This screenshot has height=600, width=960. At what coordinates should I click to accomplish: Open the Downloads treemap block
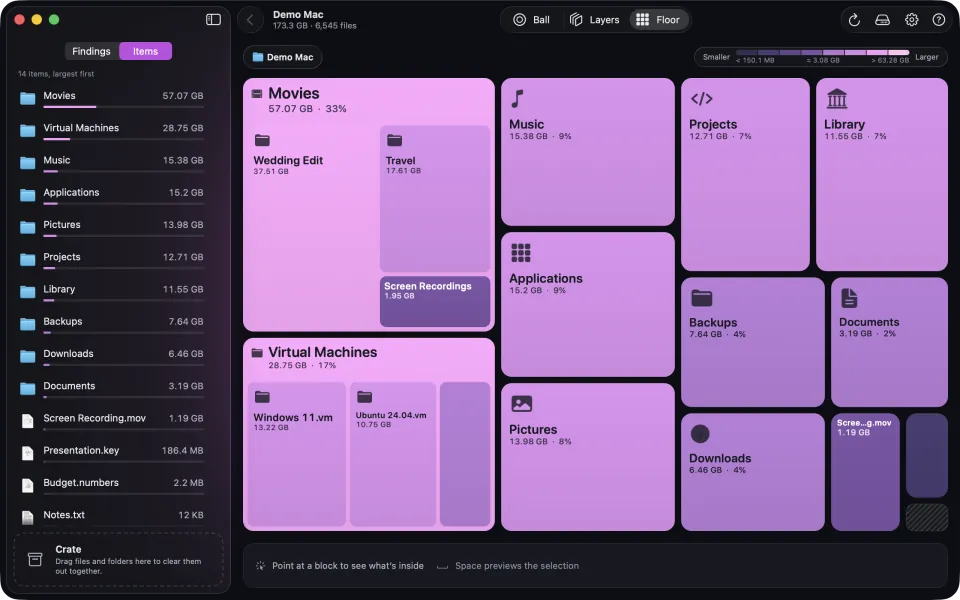(x=752, y=472)
